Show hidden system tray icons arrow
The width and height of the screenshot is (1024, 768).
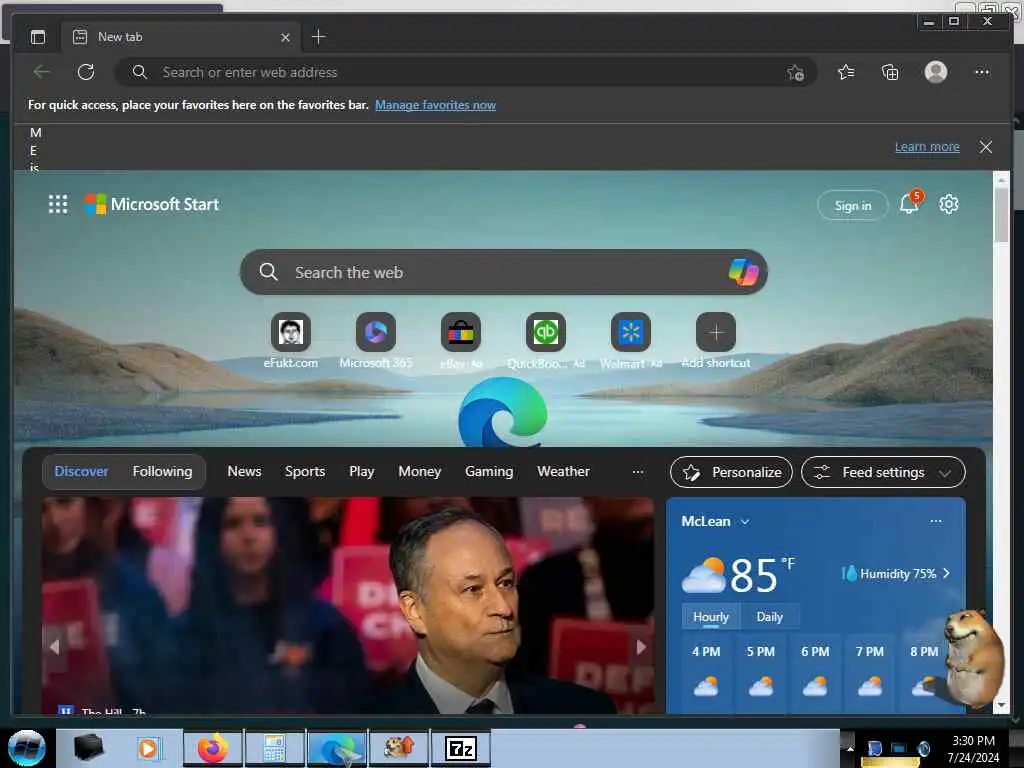click(850, 748)
